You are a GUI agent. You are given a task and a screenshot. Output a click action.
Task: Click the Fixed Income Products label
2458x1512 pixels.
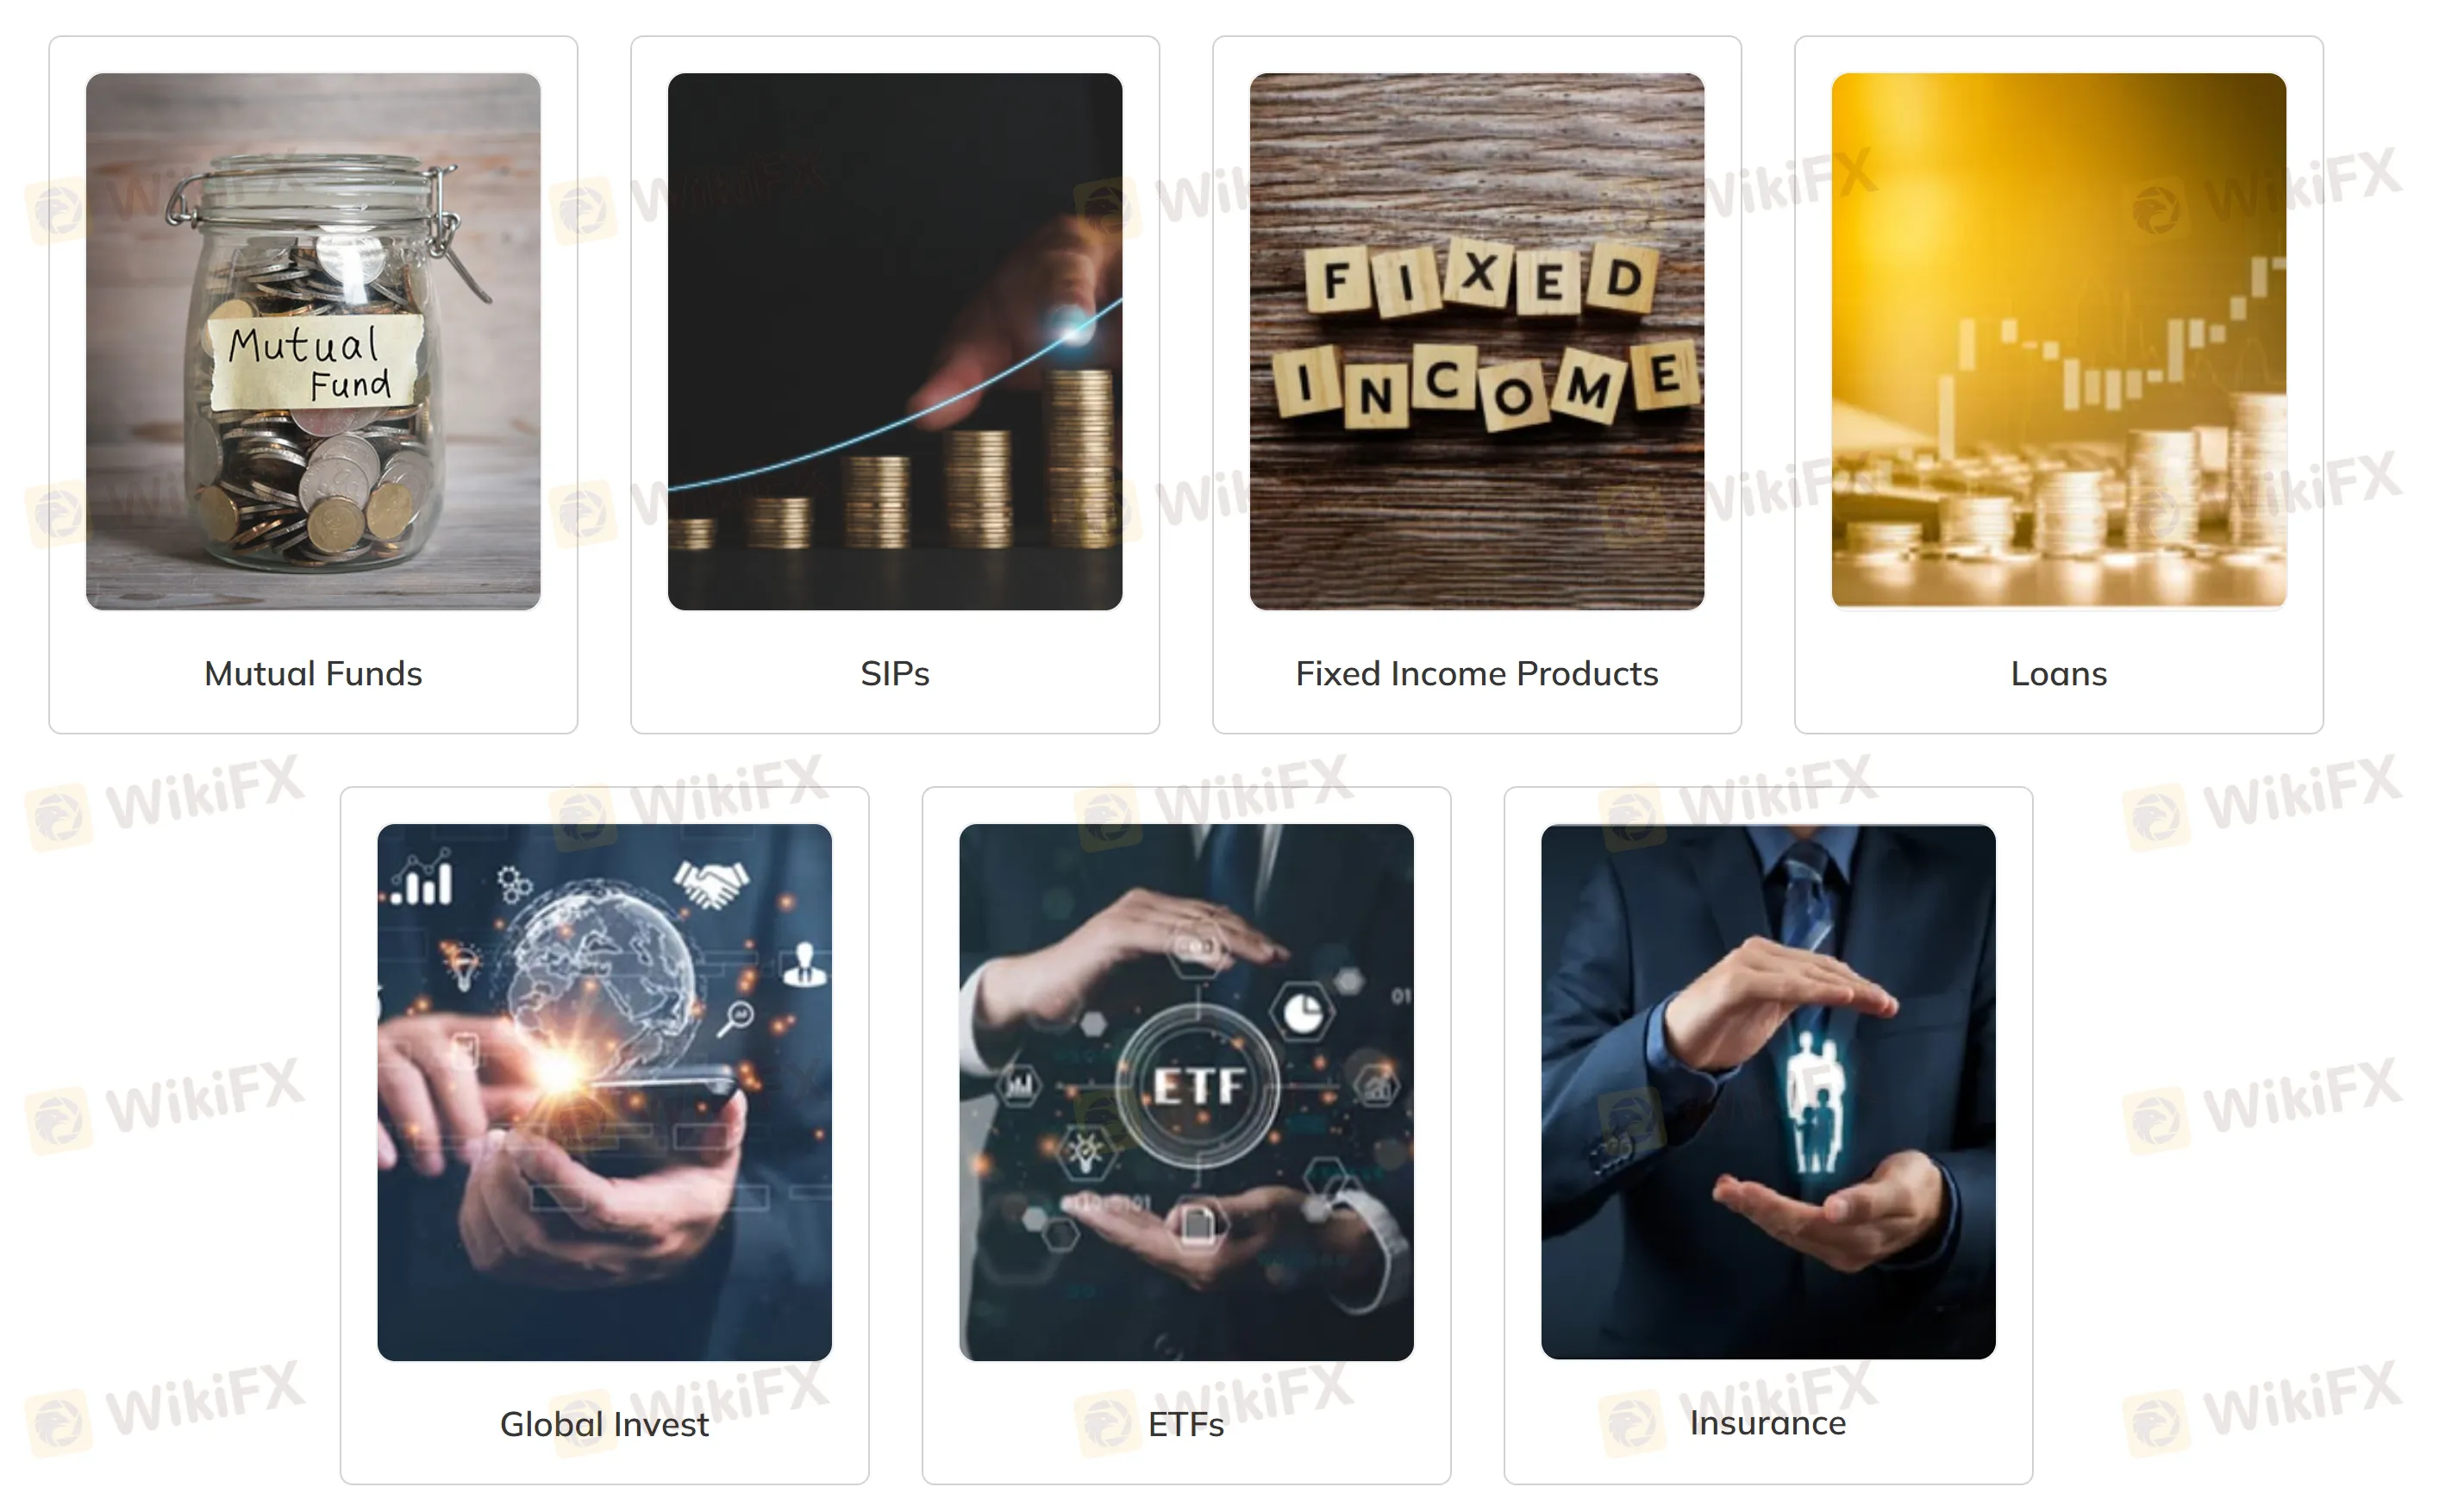click(1477, 674)
